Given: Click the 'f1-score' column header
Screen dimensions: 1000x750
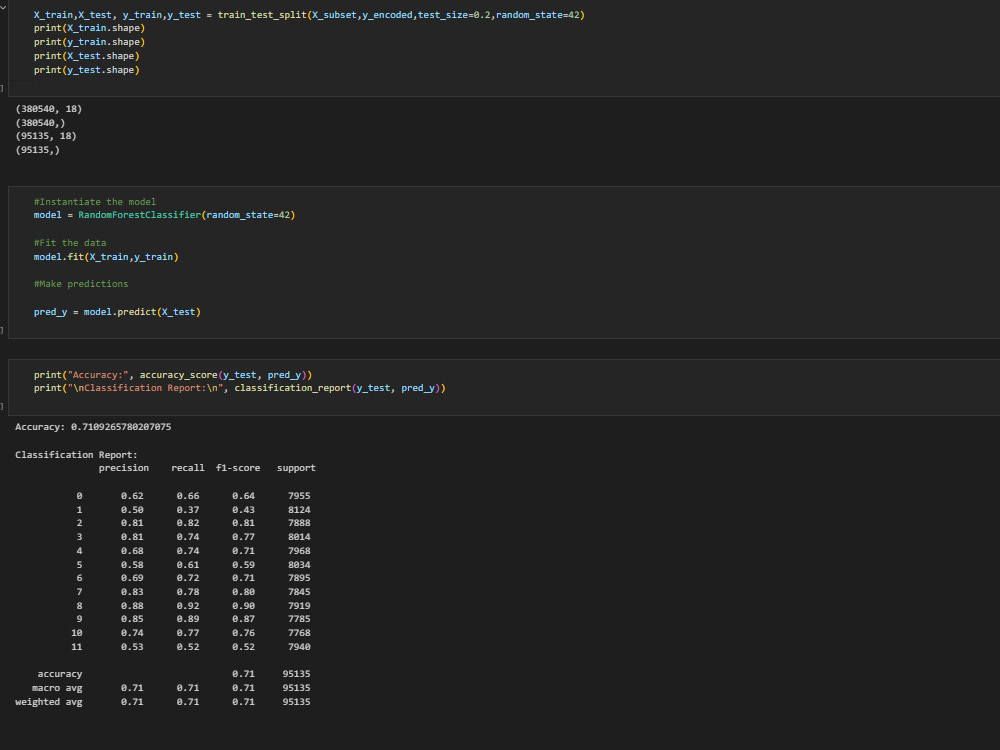Looking at the screenshot, I should click(x=238, y=468).
